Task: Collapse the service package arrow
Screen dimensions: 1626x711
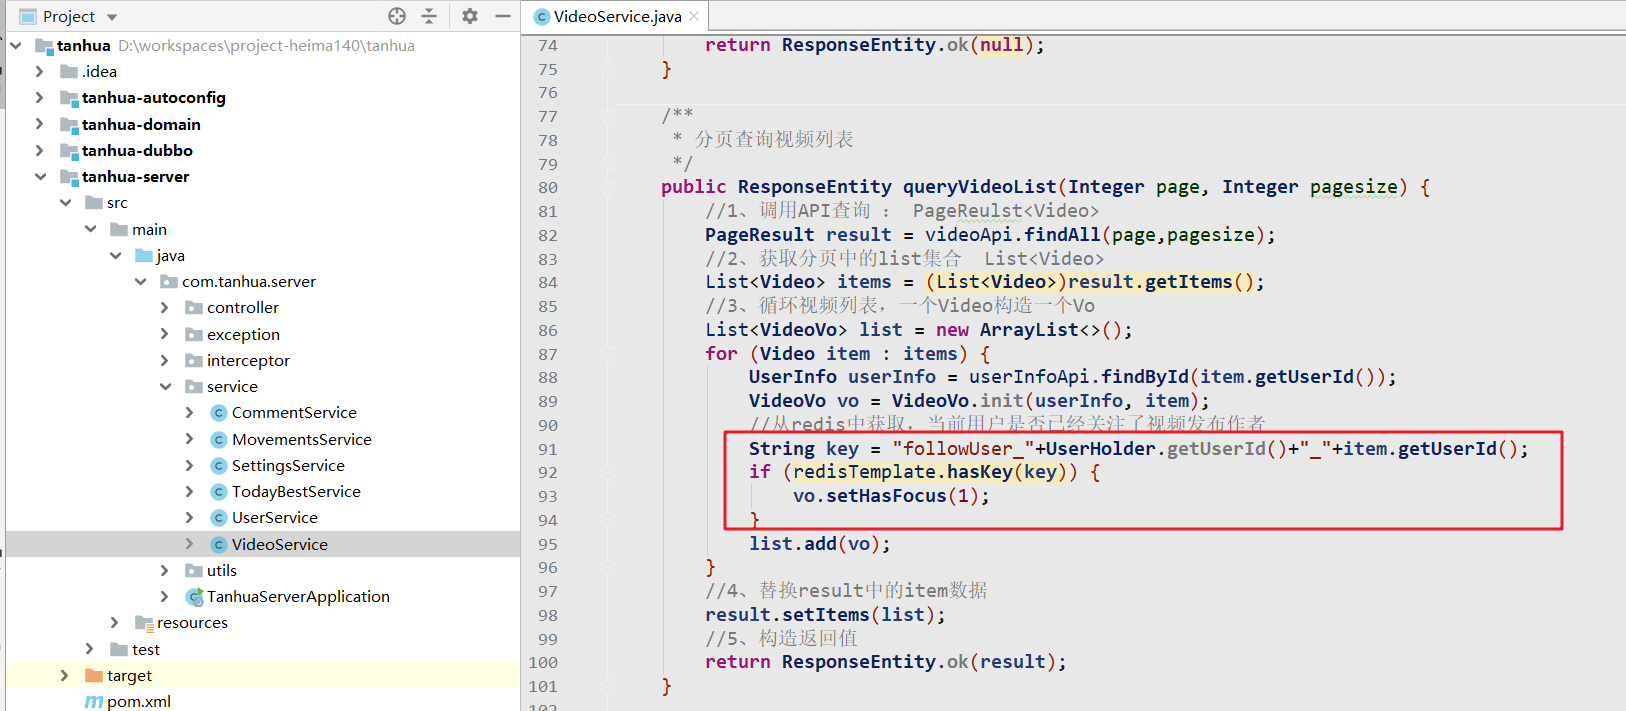Action: [x=165, y=386]
